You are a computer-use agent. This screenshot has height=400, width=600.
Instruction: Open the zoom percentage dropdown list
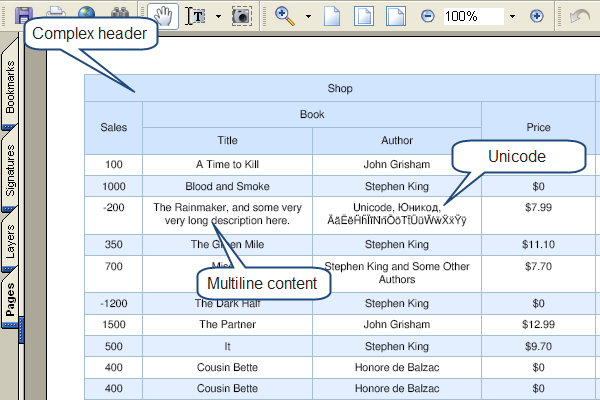[x=512, y=16]
